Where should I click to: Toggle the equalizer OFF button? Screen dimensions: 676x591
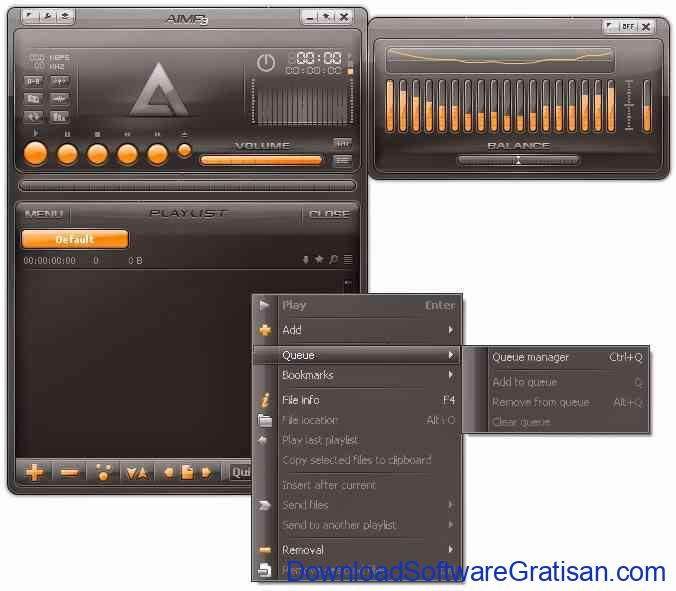coord(628,27)
